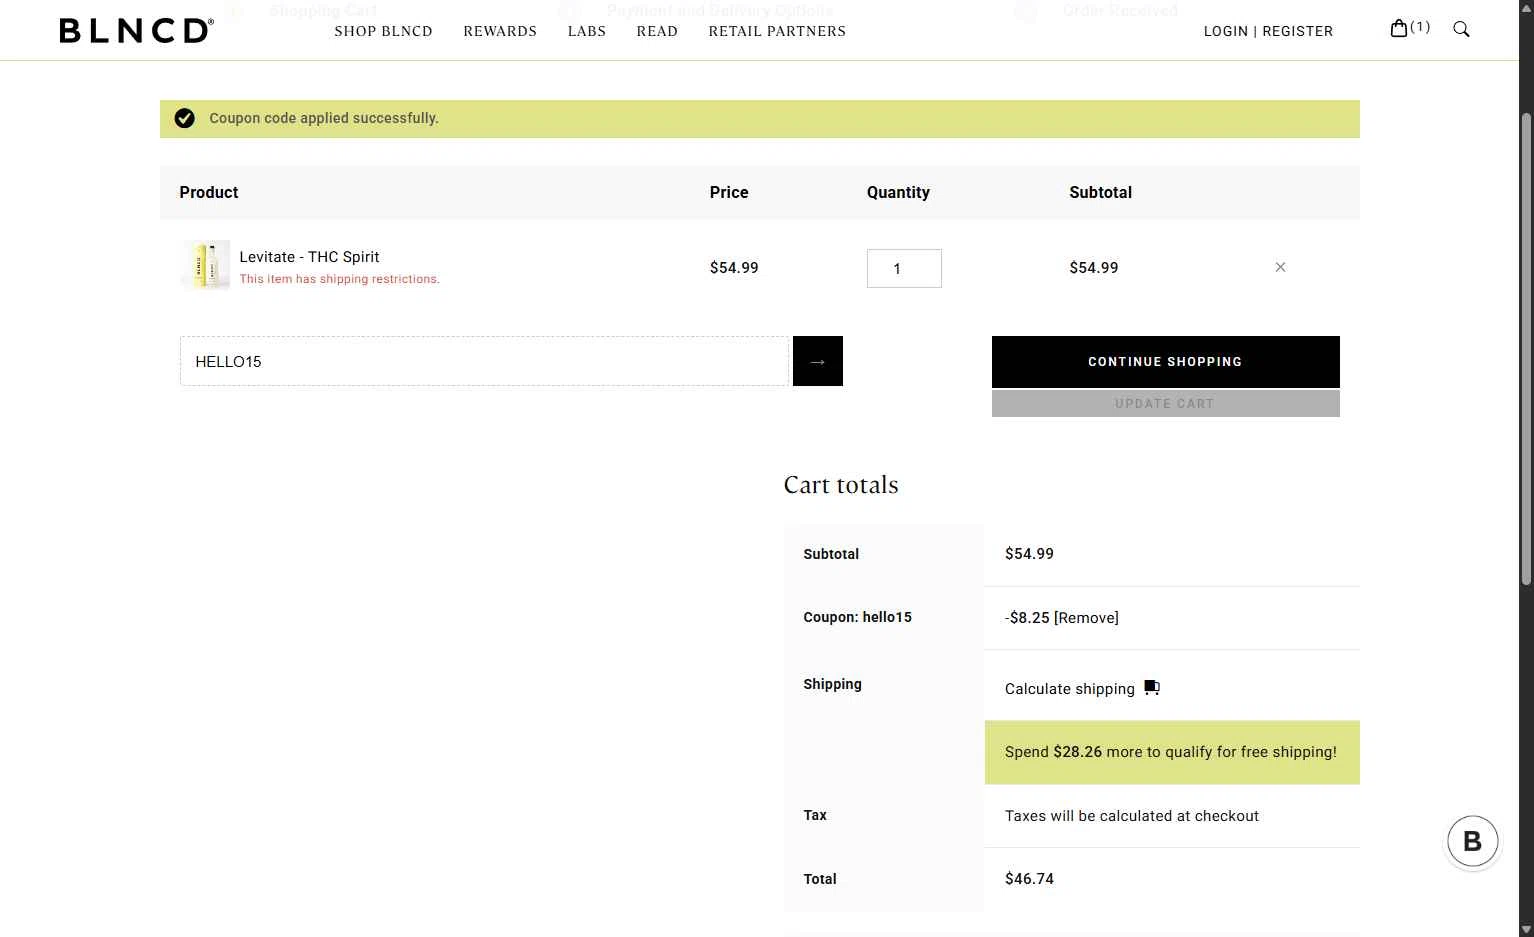Screen dimensions: 1534x937
Task: Click the Shipping row label
Action: tap(832, 684)
